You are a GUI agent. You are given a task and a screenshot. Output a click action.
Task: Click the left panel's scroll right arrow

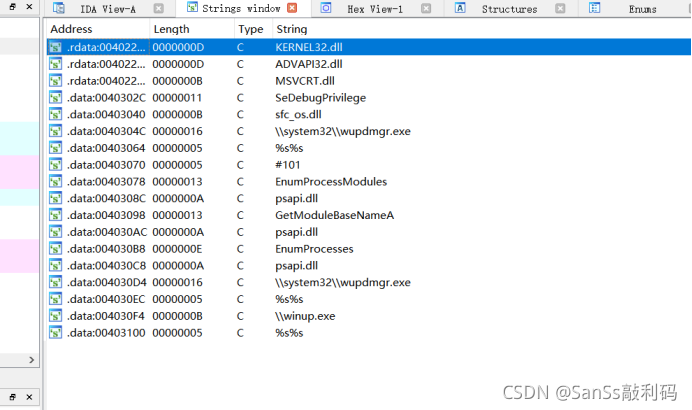[x=32, y=359]
